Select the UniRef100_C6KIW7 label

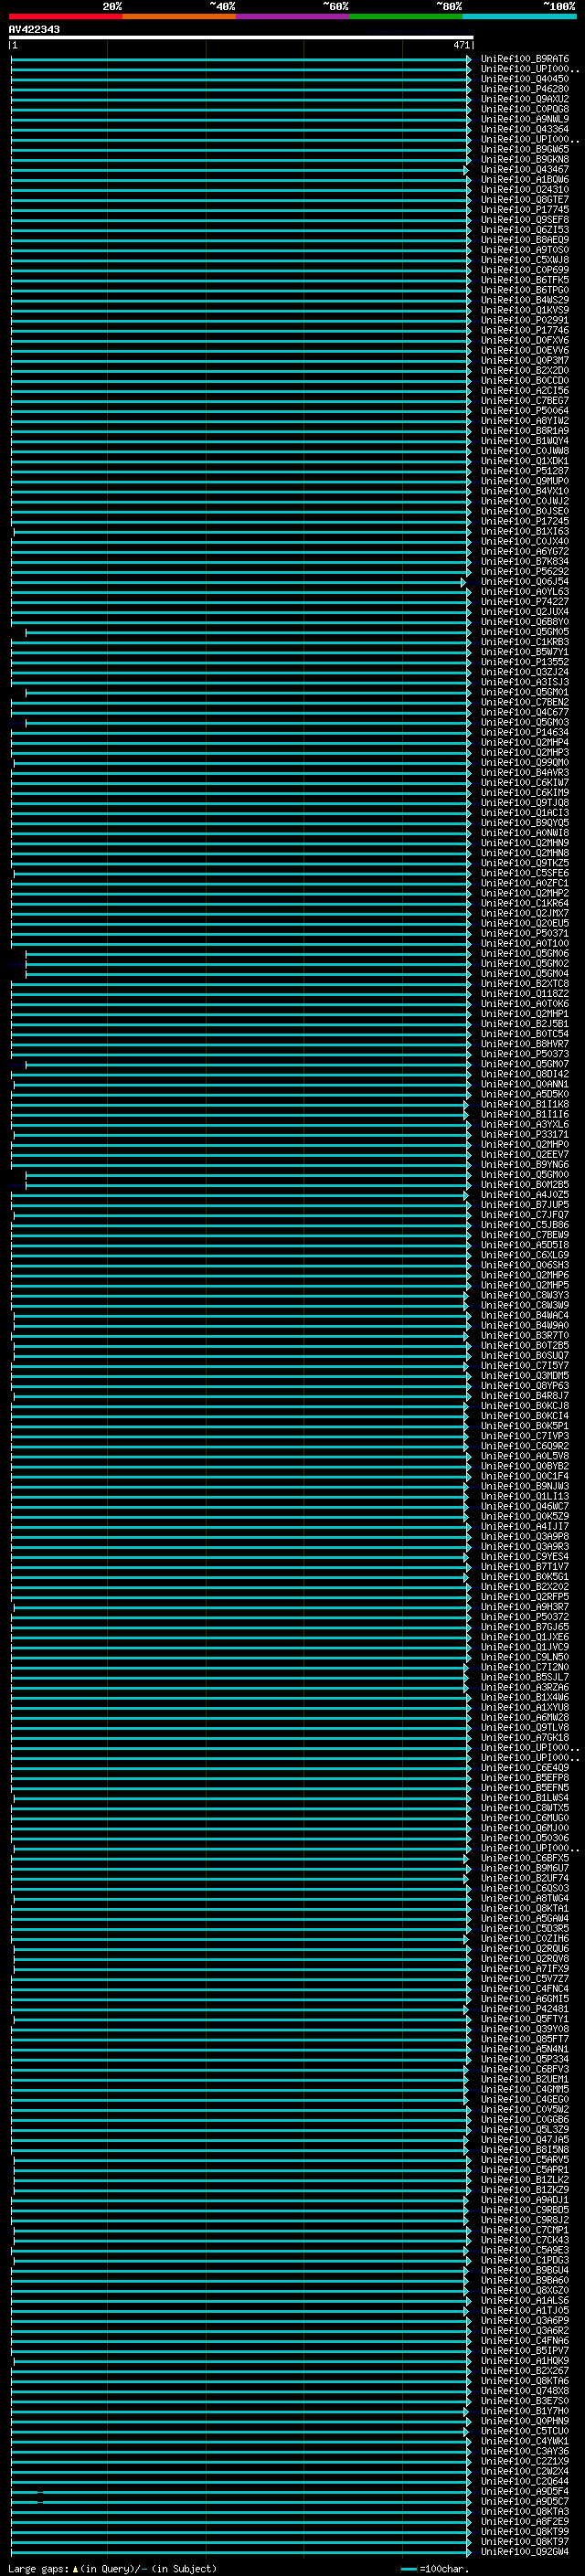click(525, 783)
